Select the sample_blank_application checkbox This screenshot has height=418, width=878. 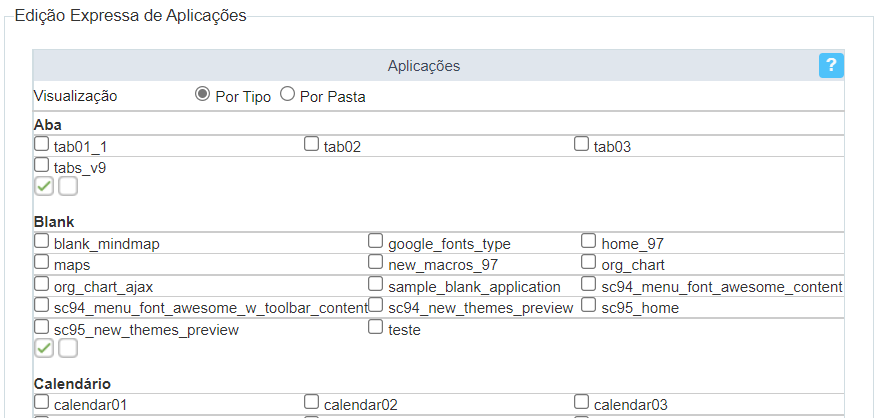[376, 285]
